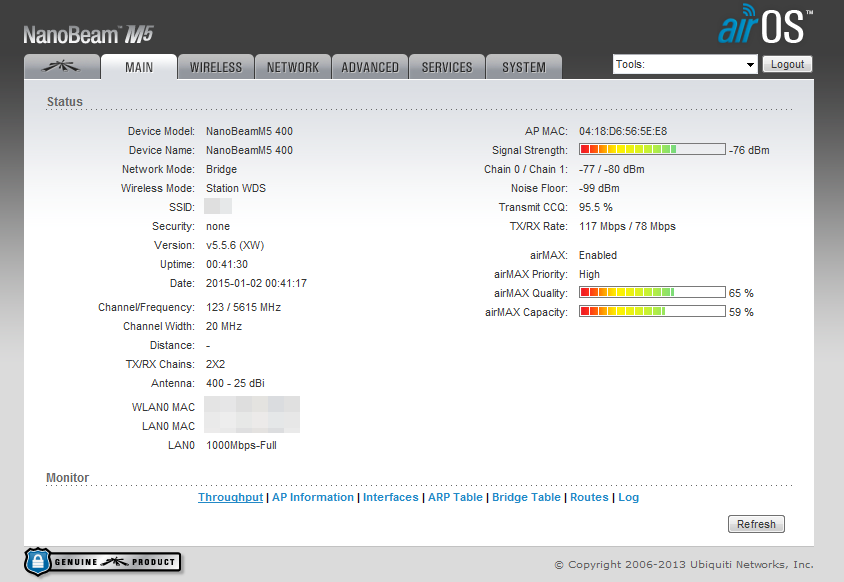The height and width of the screenshot is (582, 844).
Task: Click the Status section heading
Action: (65, 102)
